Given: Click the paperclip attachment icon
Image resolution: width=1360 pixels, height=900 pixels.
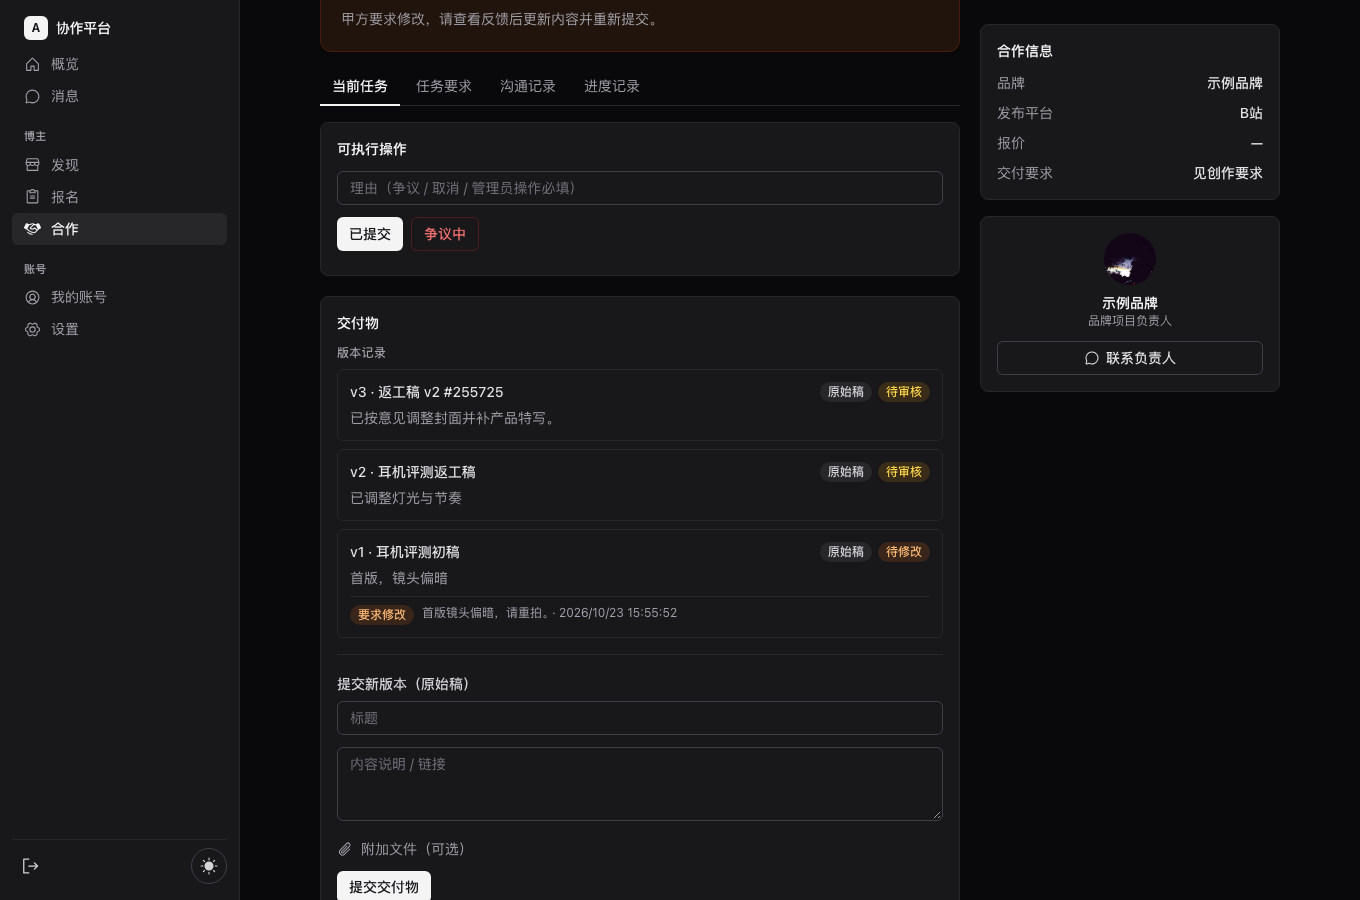Looking at the screenshot, I should click(345, 849).
